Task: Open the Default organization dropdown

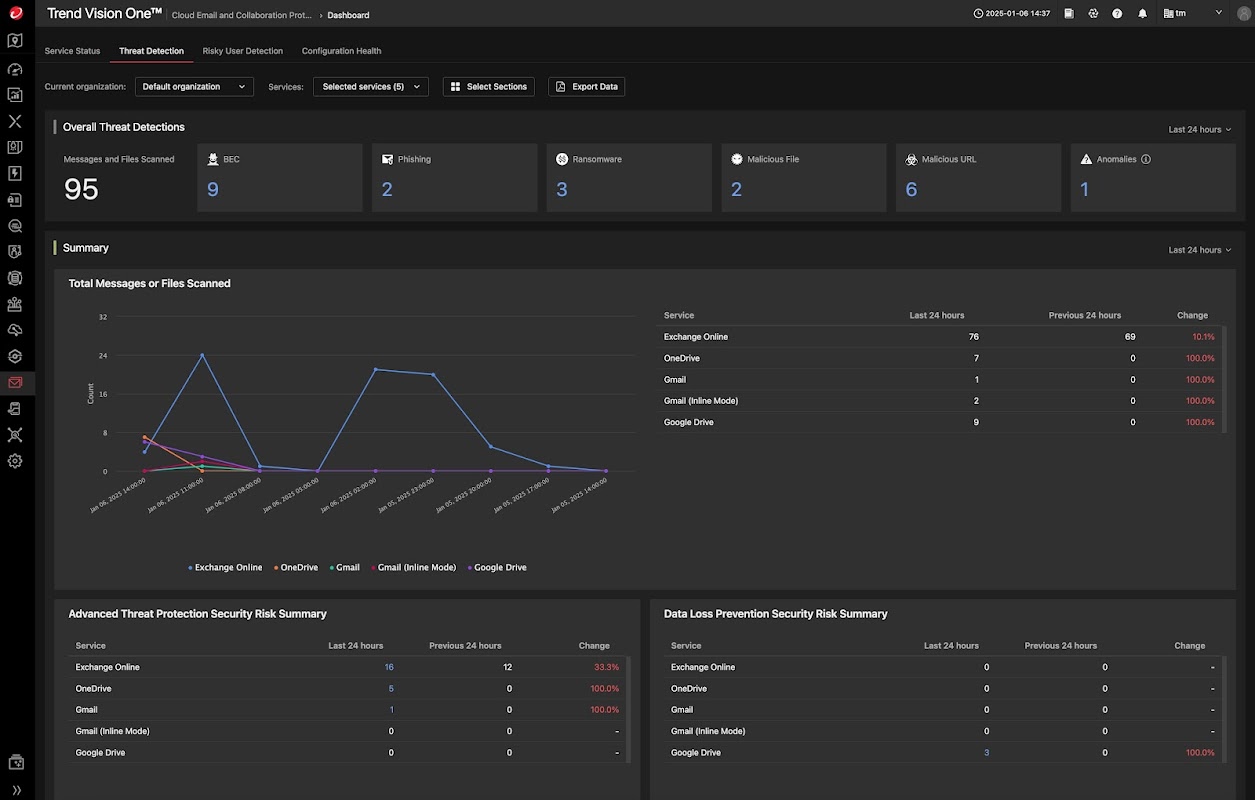Action: [194, 87]
